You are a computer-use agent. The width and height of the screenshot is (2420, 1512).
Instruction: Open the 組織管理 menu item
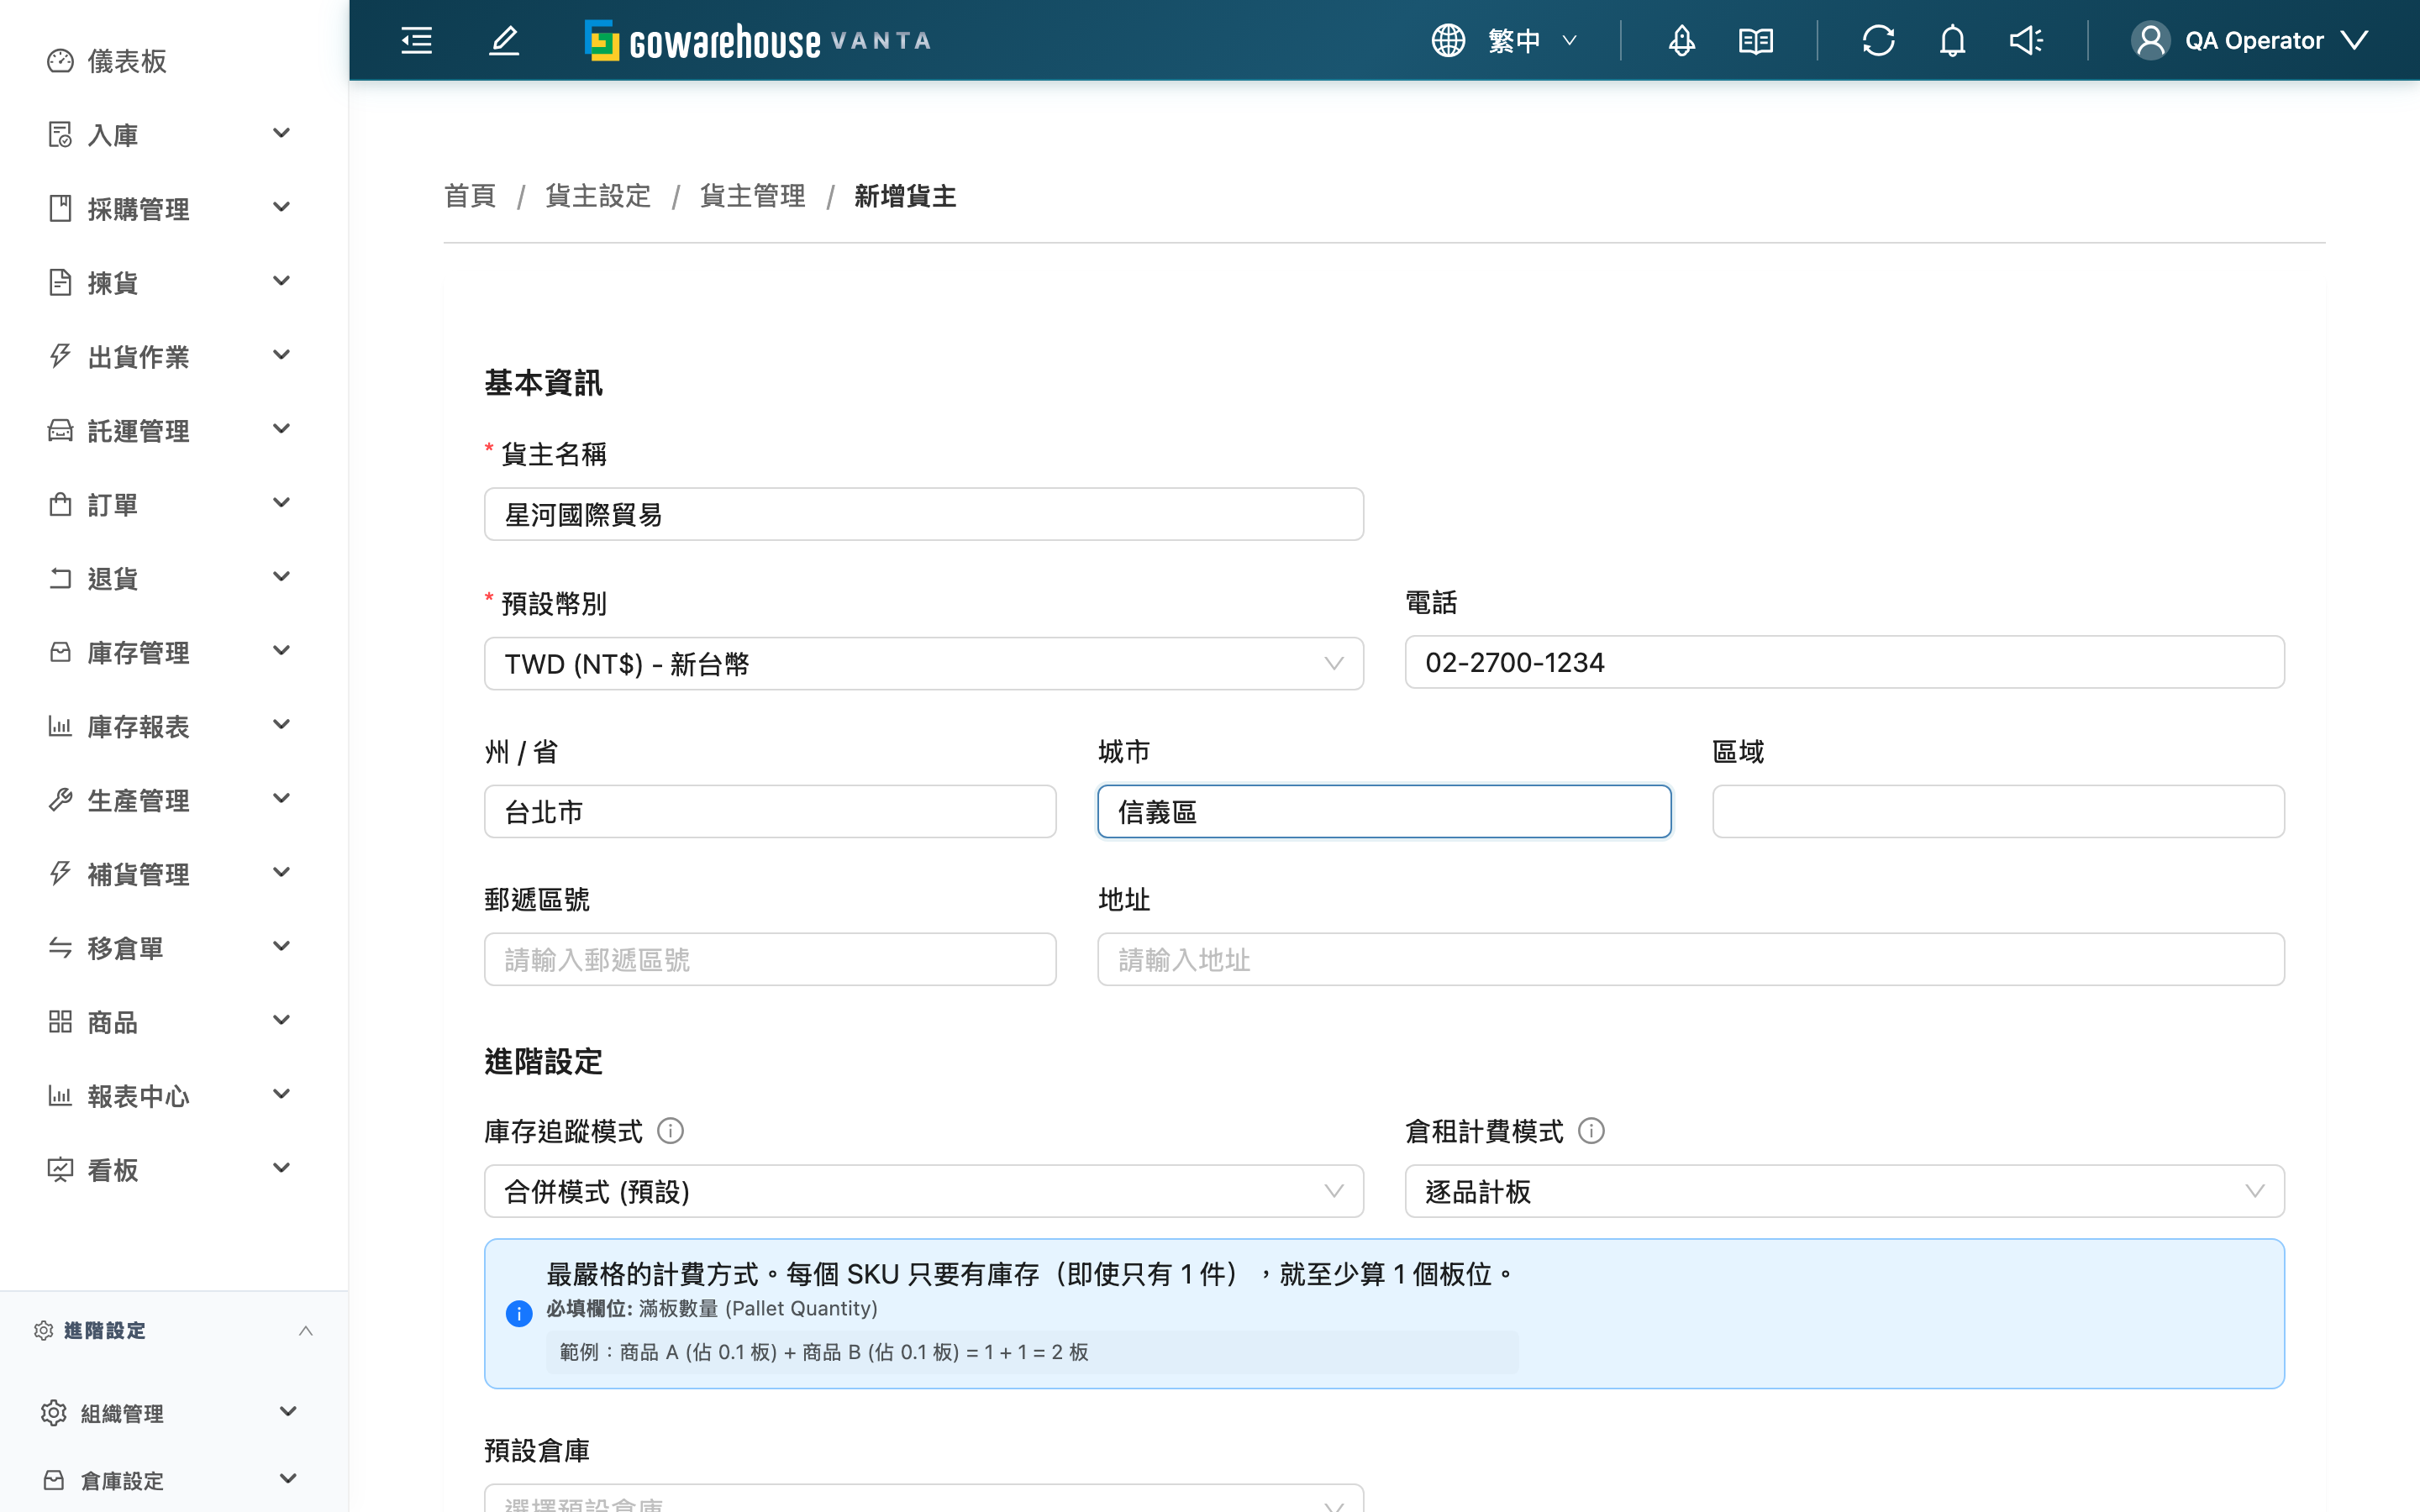[x=174, y=1412]
